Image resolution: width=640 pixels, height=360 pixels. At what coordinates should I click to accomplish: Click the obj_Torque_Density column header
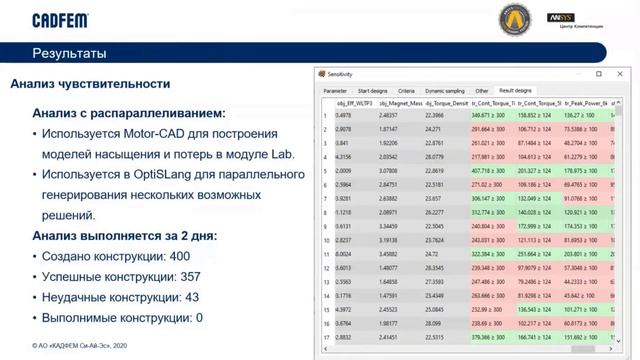[447, 104]
